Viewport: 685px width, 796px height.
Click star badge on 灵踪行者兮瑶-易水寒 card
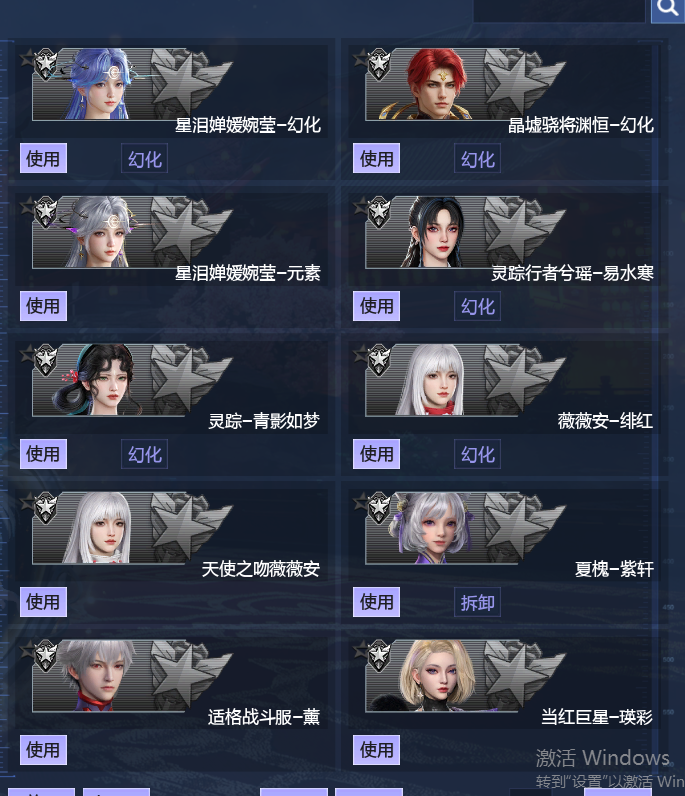pos(379,212)
